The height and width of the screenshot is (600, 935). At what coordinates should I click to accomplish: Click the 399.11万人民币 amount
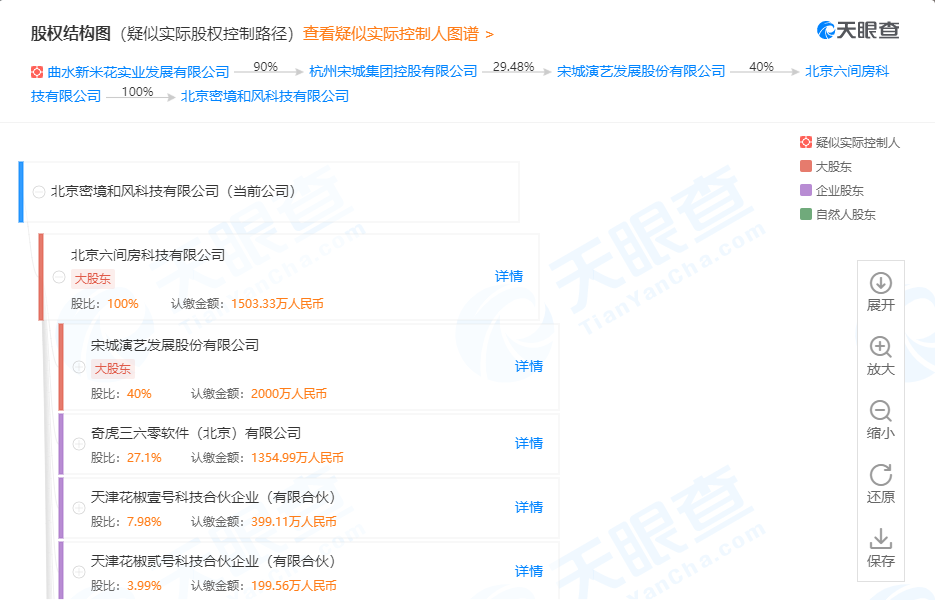[x=293, y=521]
